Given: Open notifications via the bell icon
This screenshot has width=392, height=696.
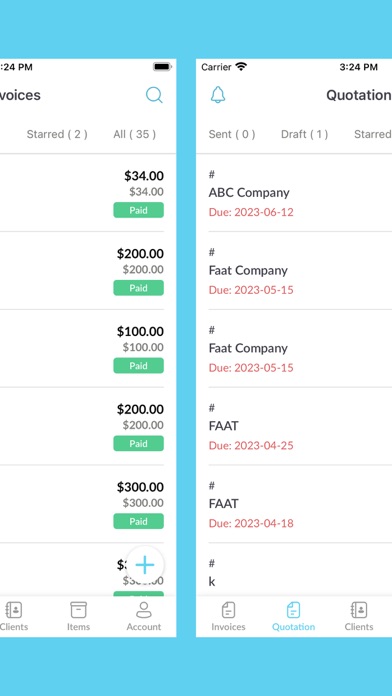Looking at the screenshot, I should (218, 95).
